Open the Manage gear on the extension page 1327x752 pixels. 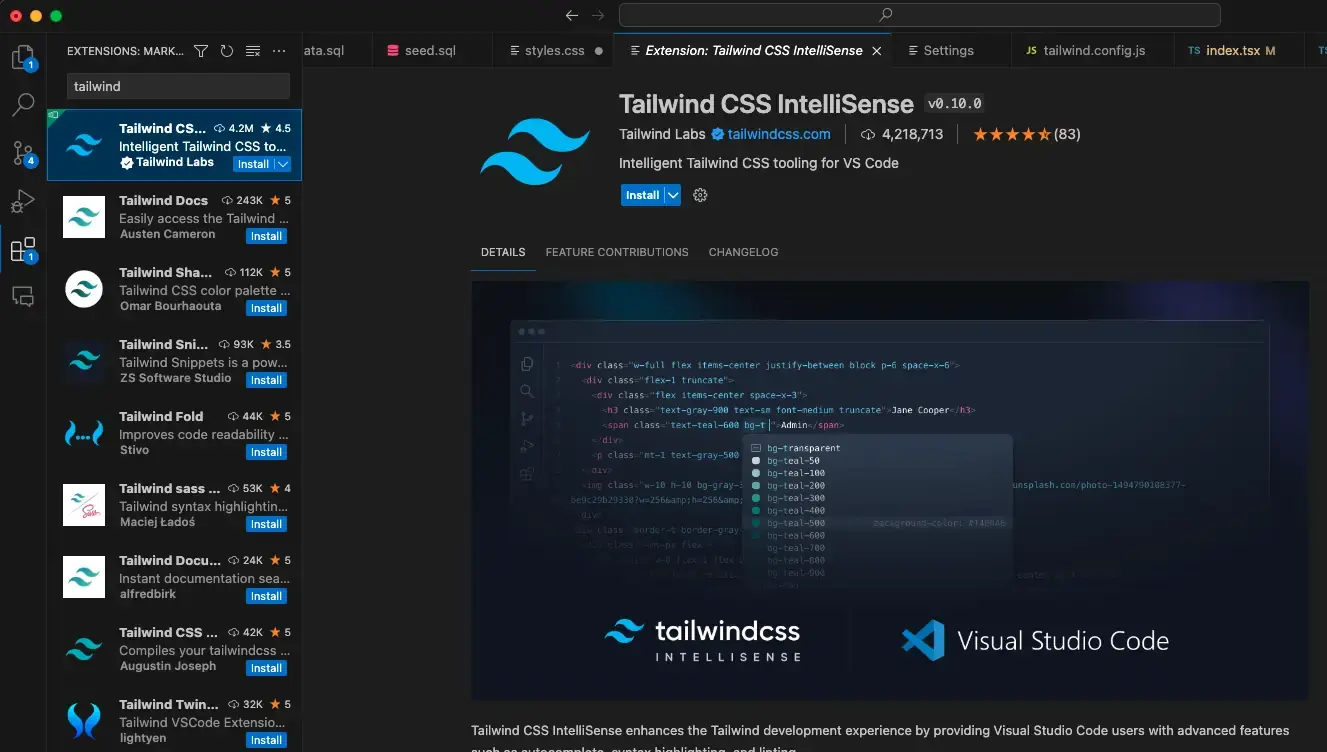(x=699, y=195)
